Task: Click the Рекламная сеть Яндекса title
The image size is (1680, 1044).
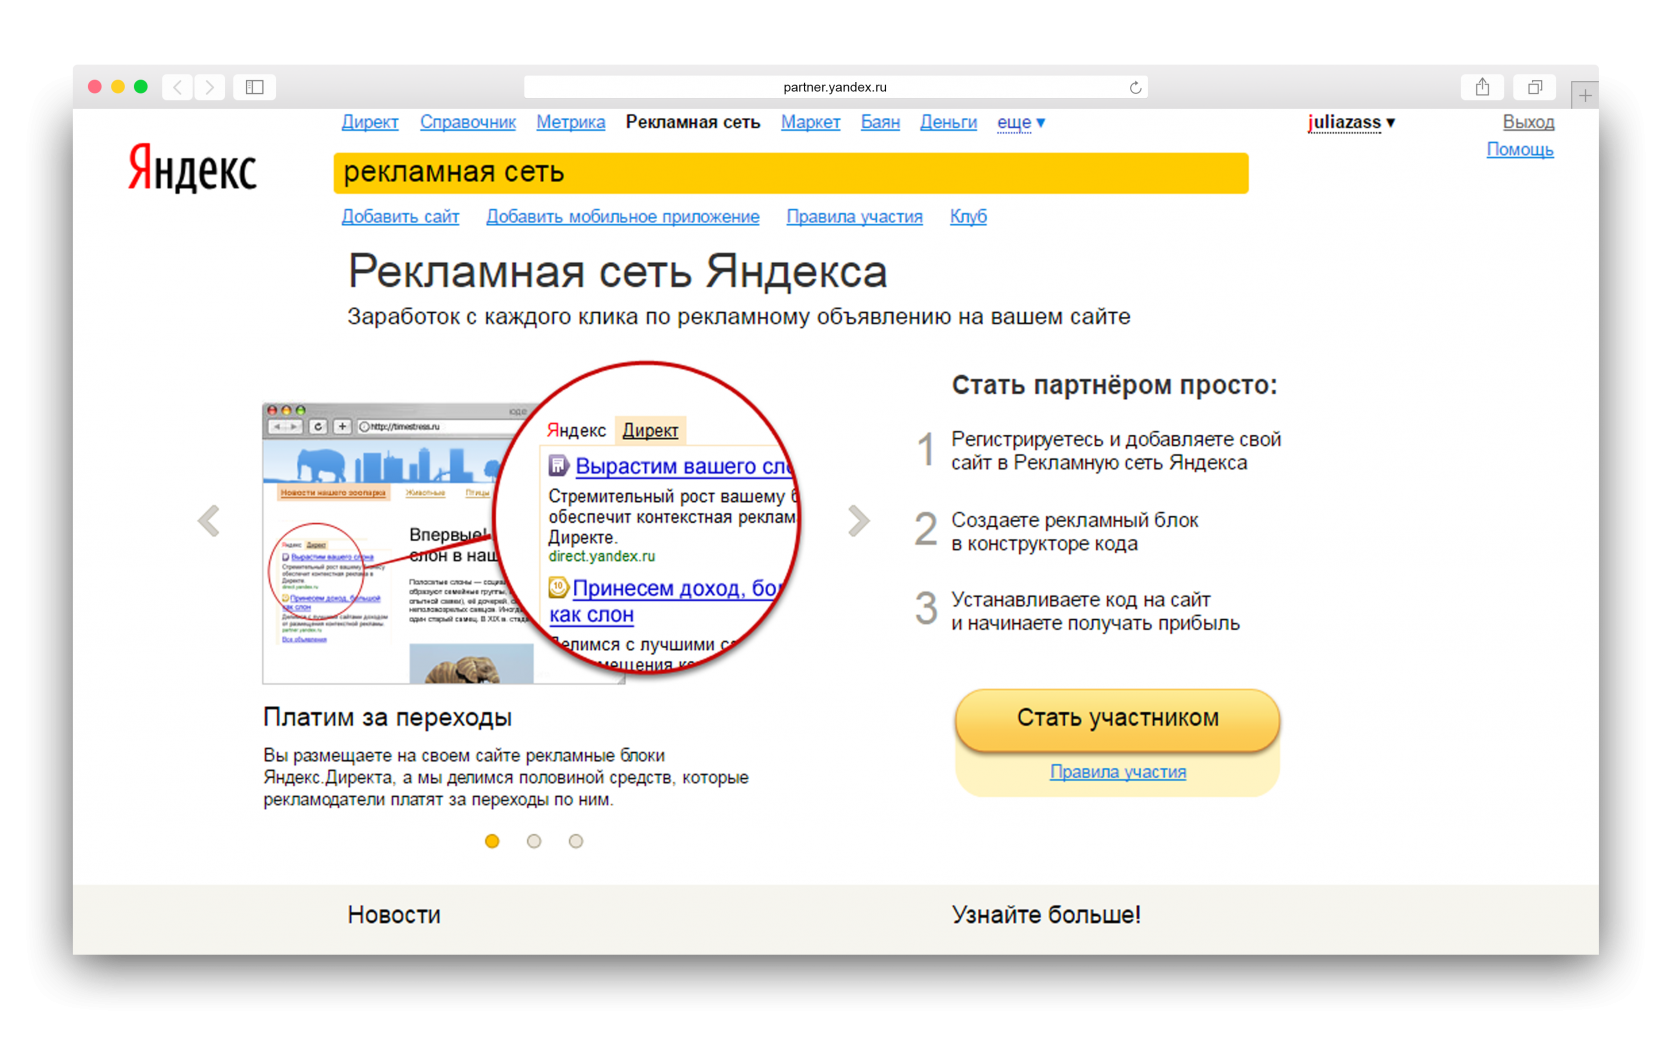Action: tap(617, 271)
